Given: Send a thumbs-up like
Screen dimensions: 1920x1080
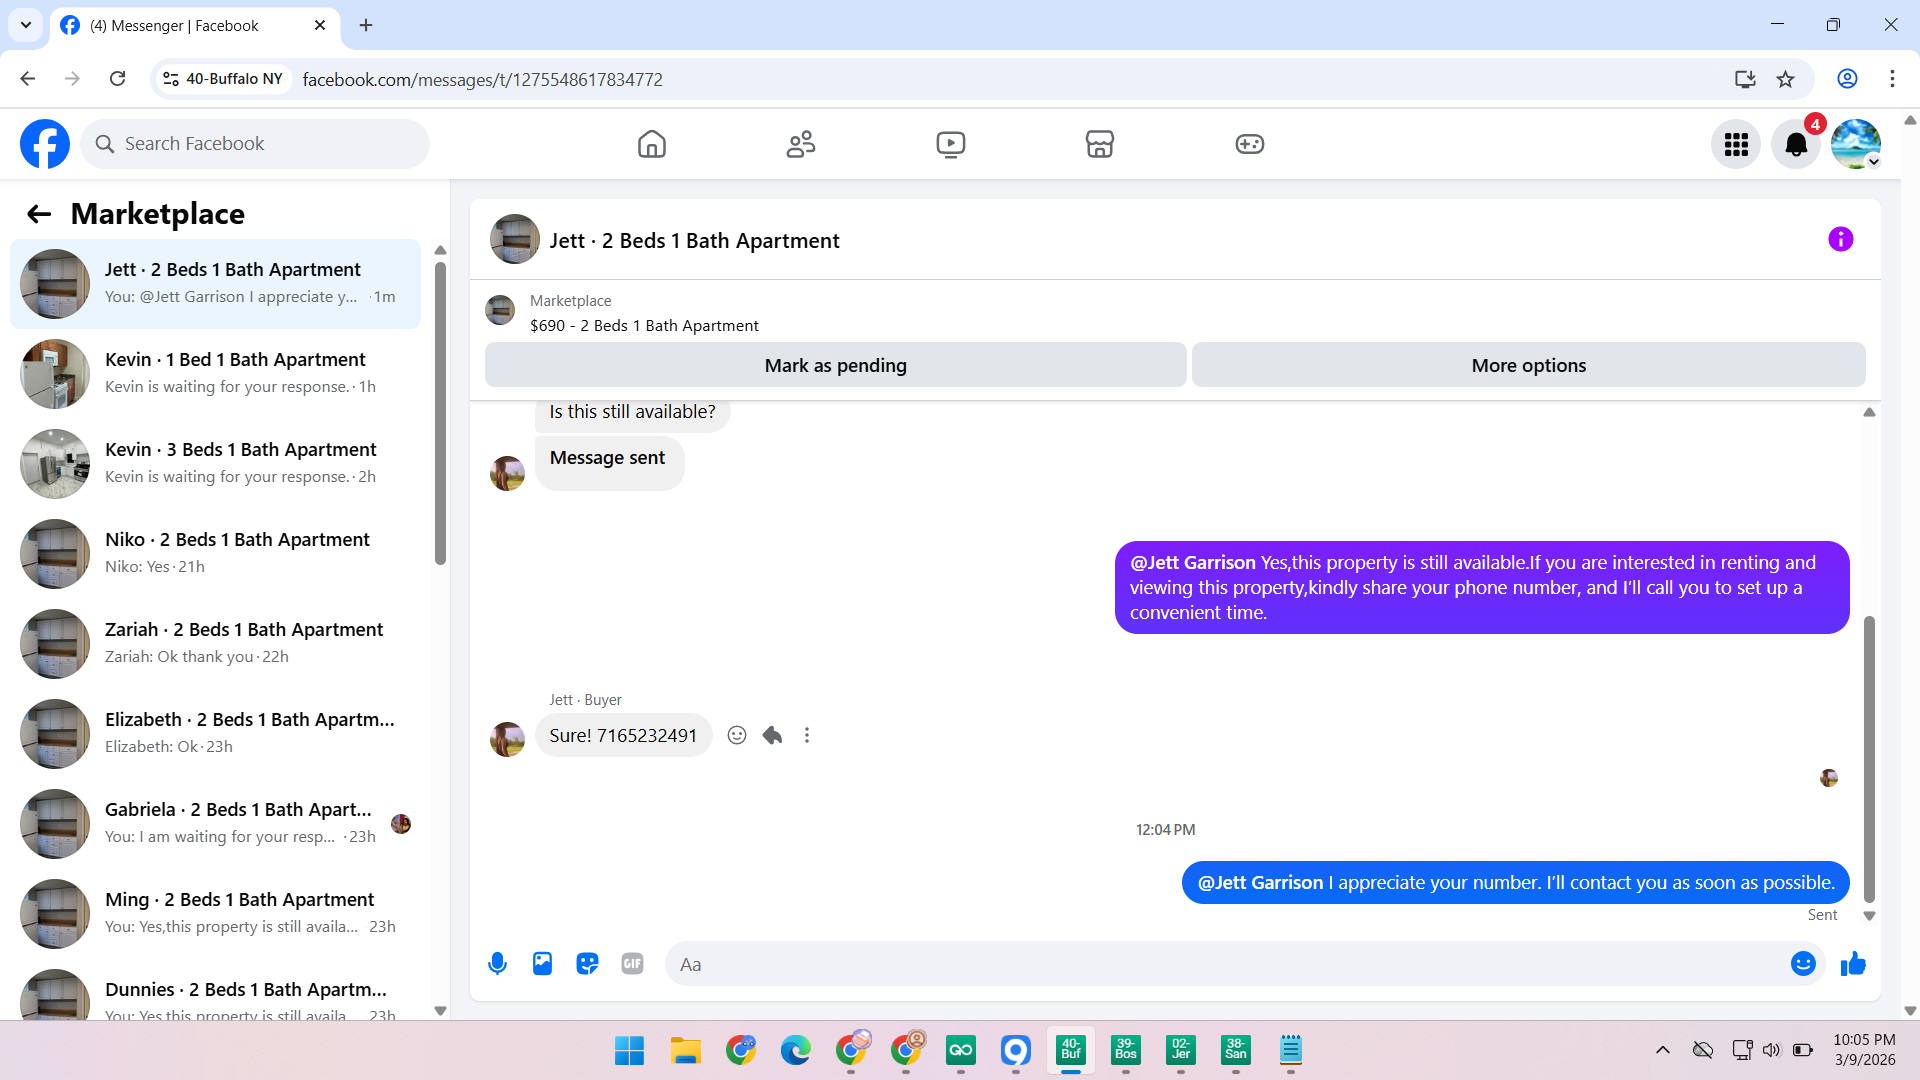Looking at the screenshot, I should tap(1853, 964).
